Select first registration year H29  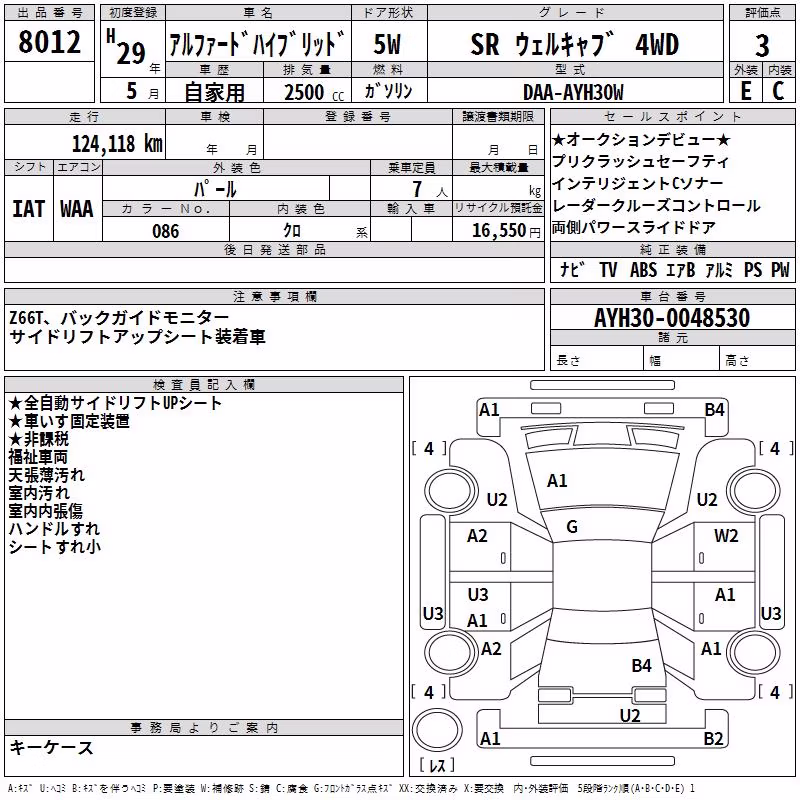tap(126, 47)
